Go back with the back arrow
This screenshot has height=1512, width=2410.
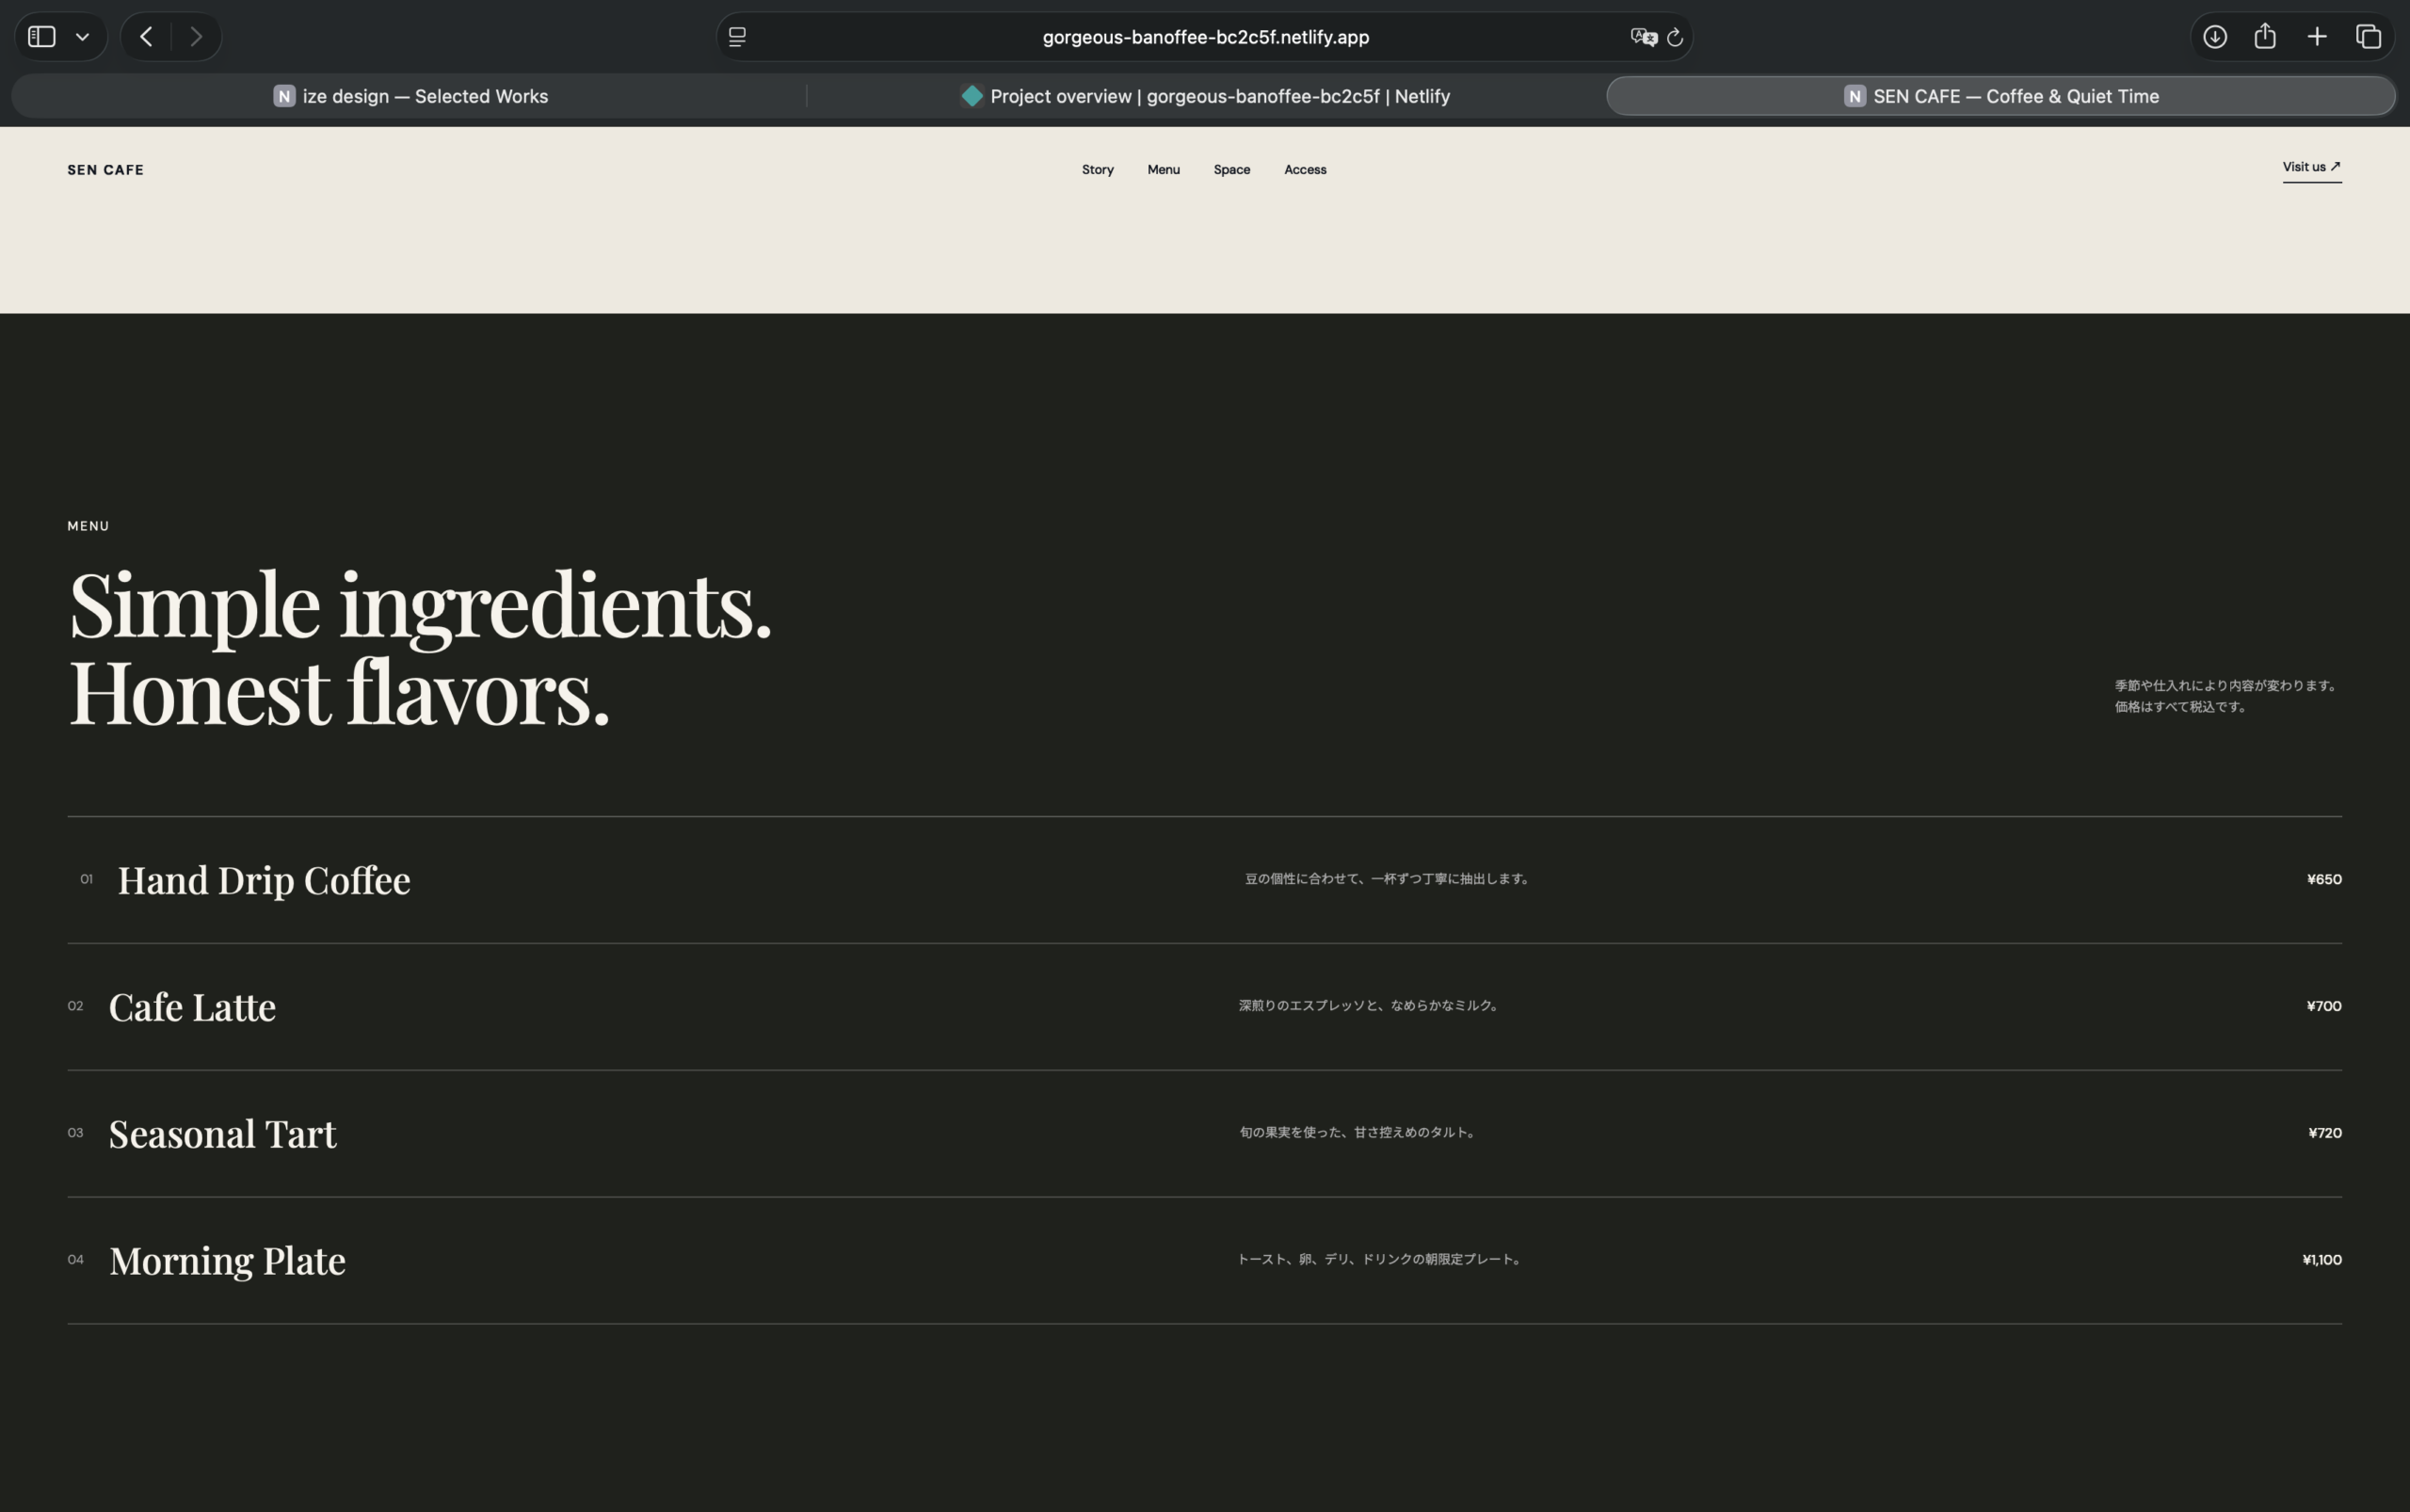(x=146, y=37)
